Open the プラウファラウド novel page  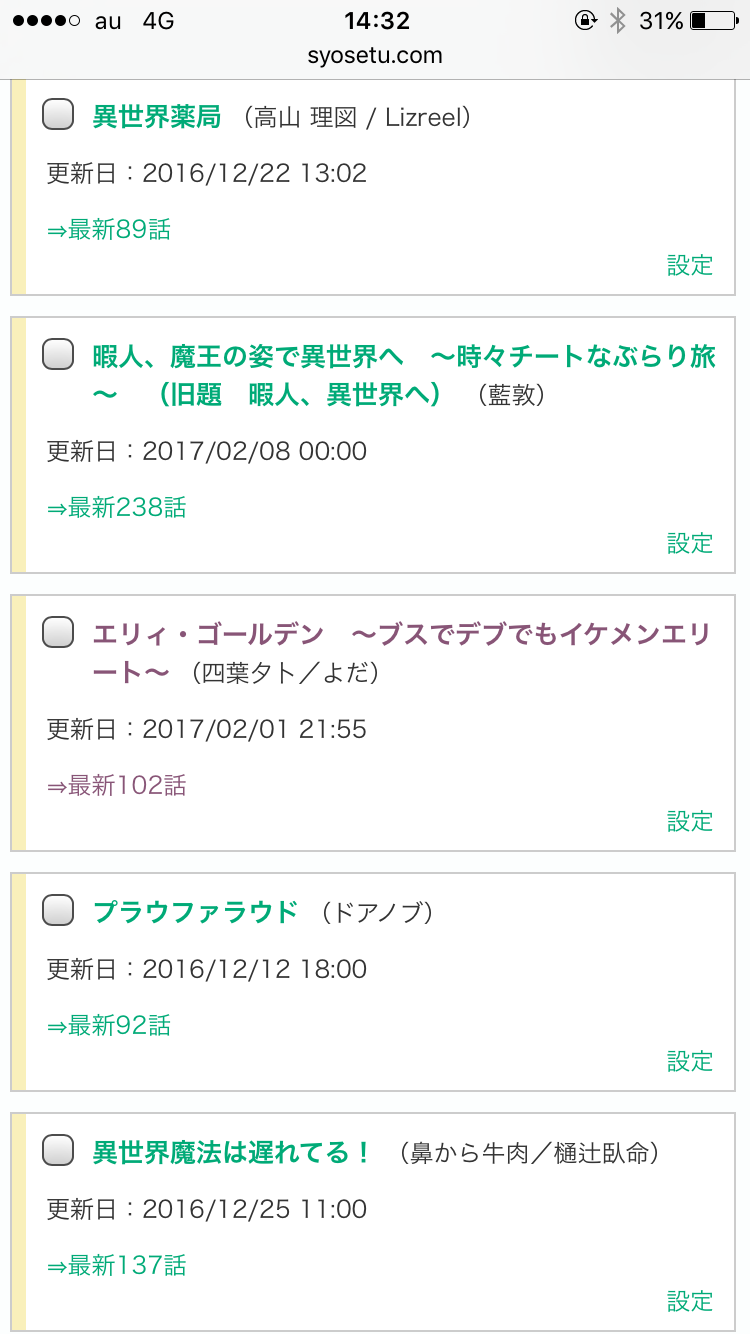click(x=195, y=912)
